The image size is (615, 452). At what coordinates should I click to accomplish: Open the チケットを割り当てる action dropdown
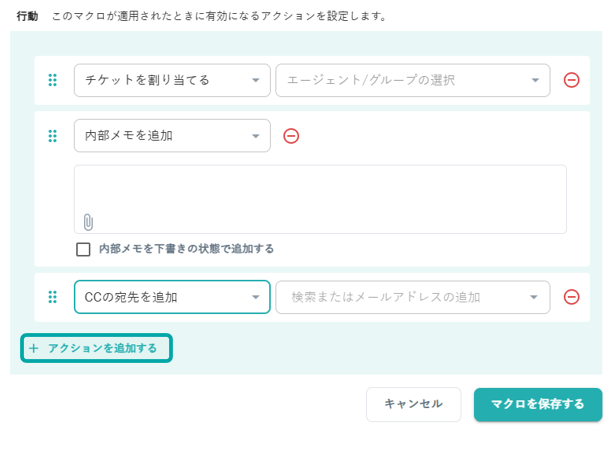pos(172,80)
